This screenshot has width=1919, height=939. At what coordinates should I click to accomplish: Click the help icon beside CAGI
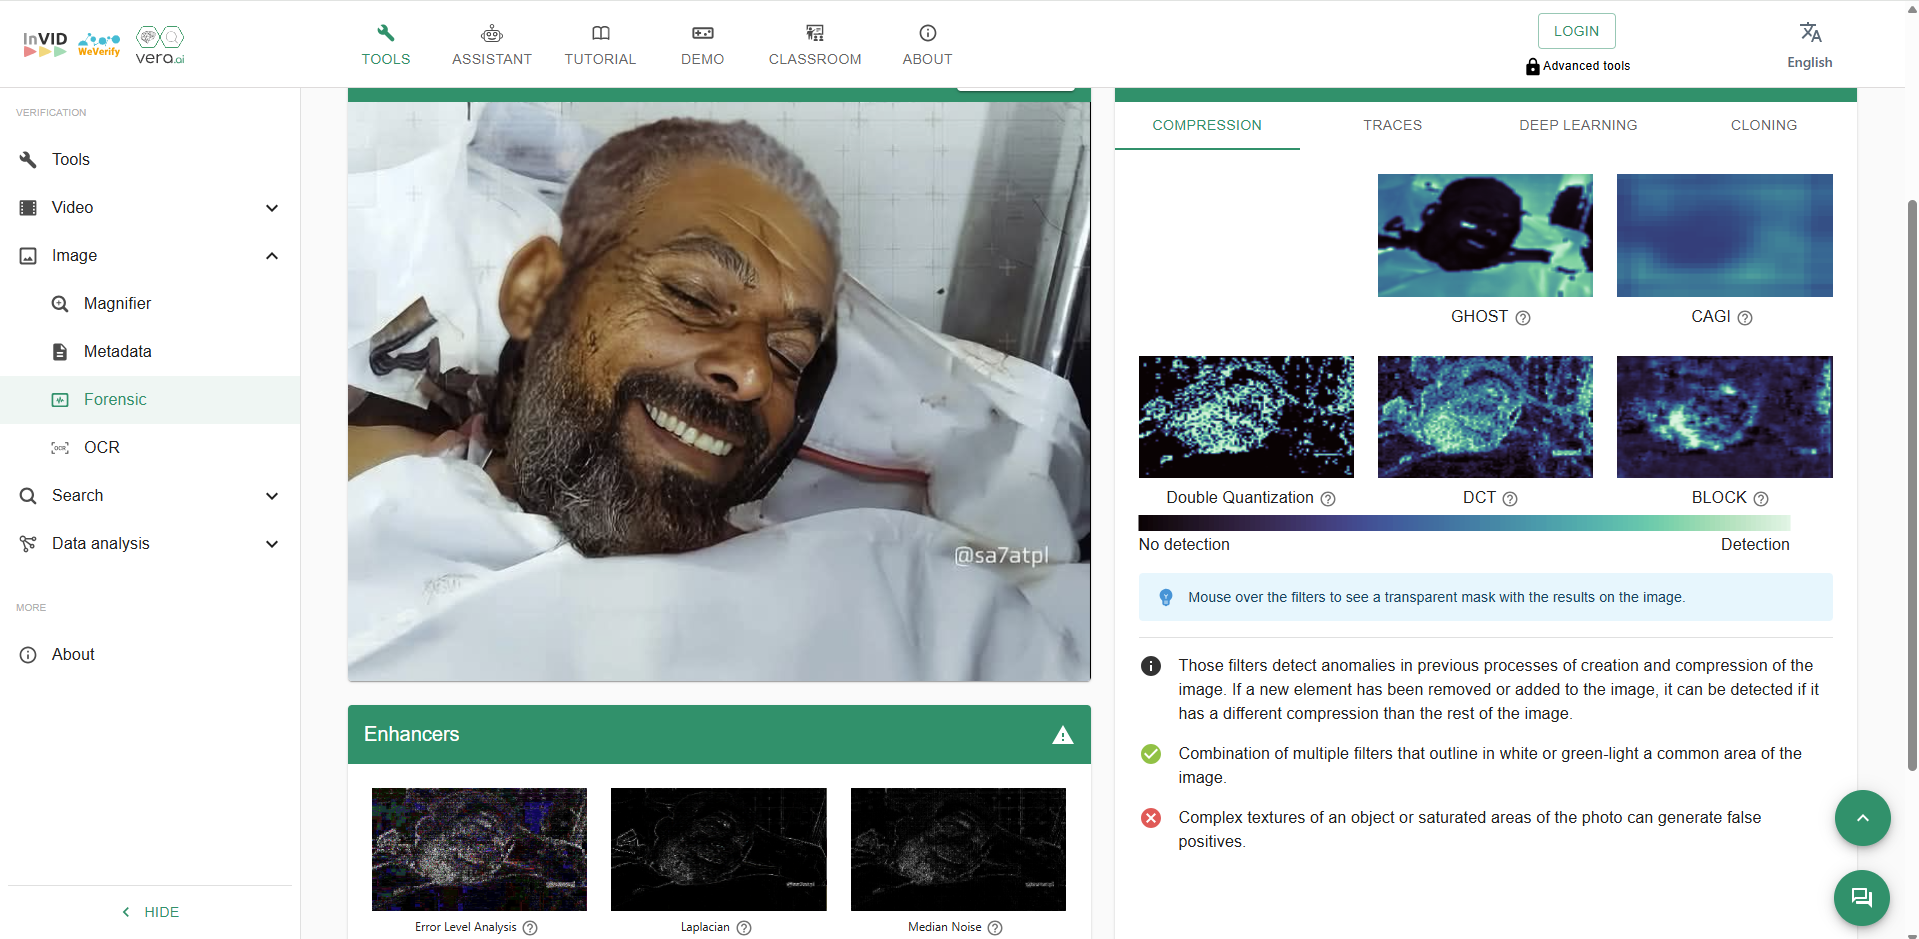click(1745, 318)
